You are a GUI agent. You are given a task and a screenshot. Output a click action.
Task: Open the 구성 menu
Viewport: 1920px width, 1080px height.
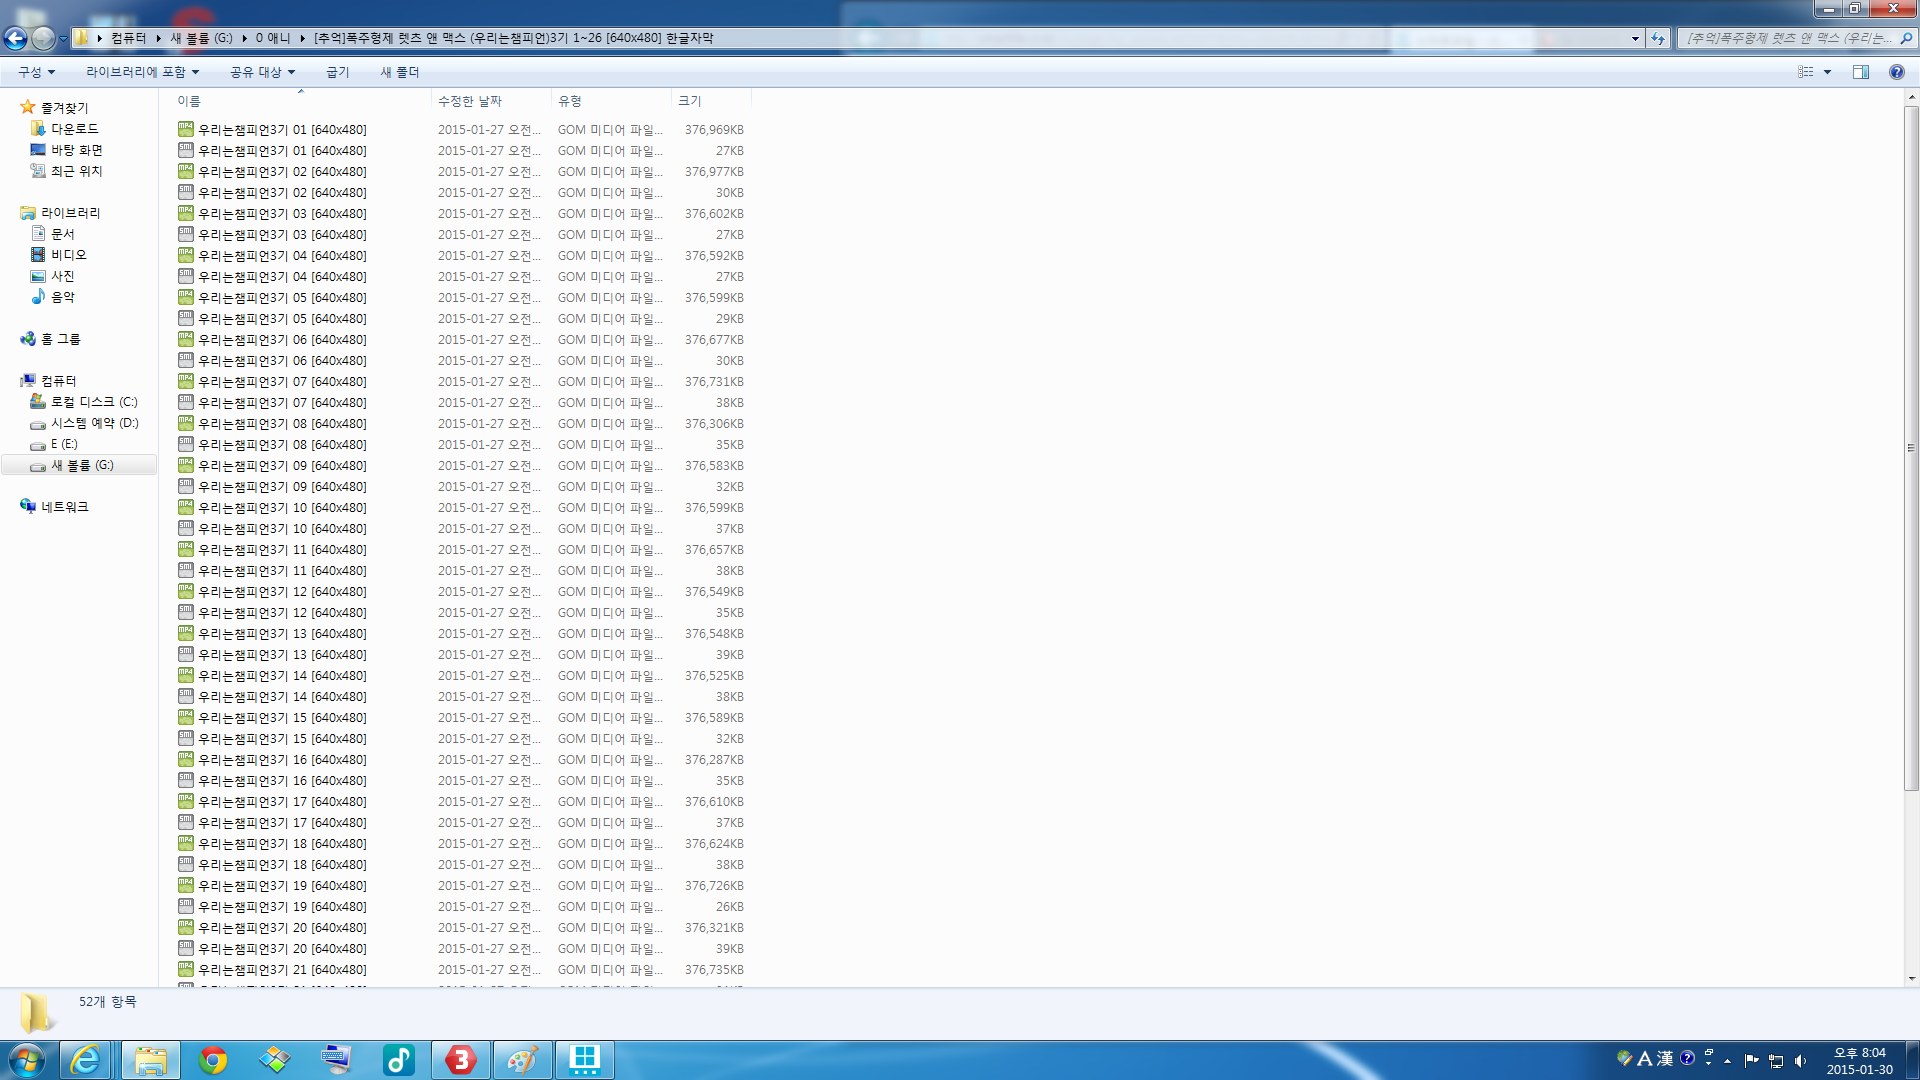37,72
